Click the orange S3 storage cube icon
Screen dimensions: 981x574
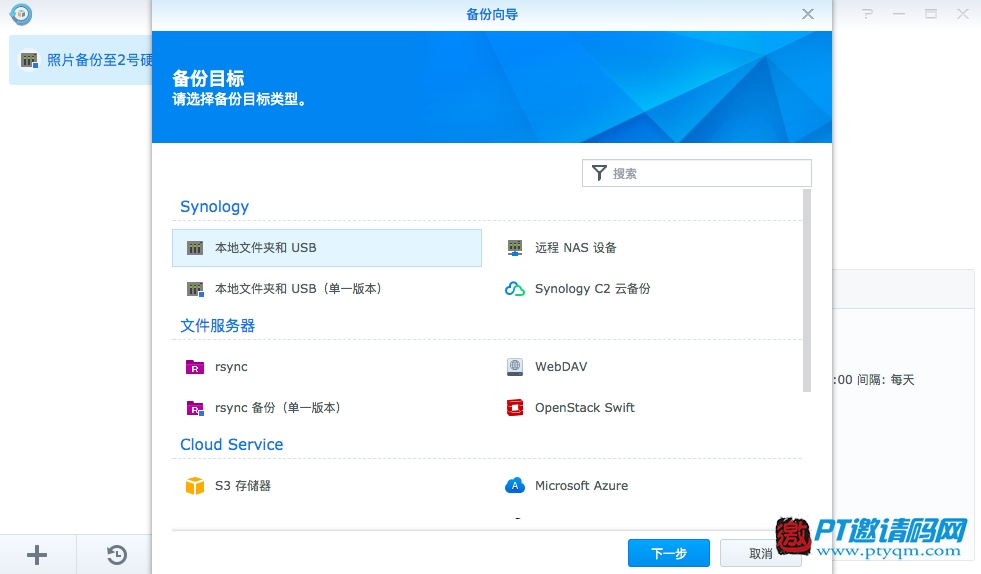(195, 486)
